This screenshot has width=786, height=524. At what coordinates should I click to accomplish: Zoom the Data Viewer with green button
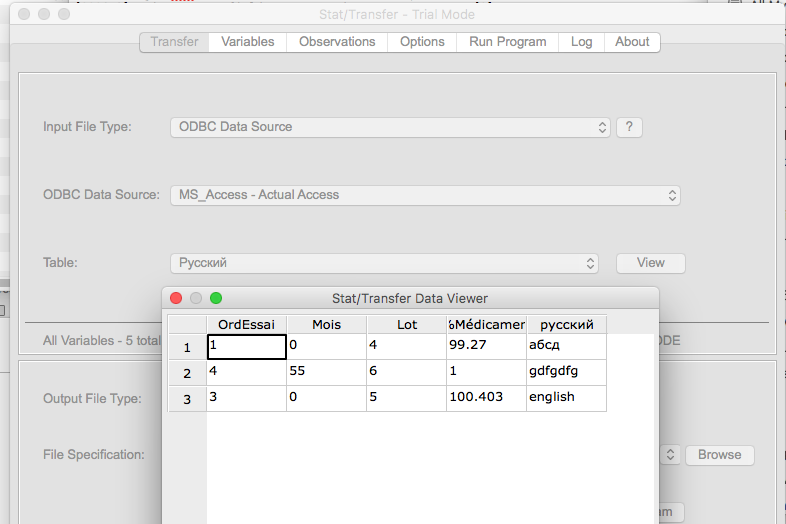216,298
